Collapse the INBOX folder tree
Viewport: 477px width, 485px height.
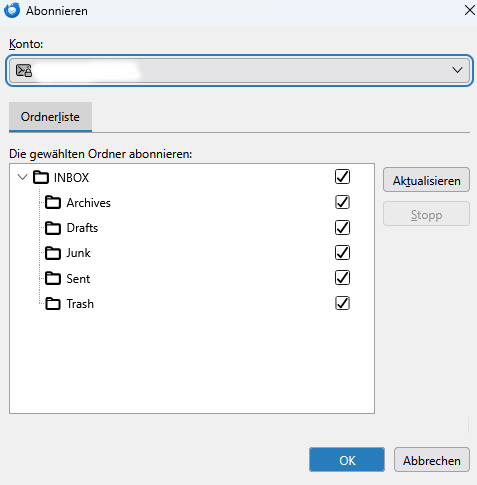[x=22, y=177]
